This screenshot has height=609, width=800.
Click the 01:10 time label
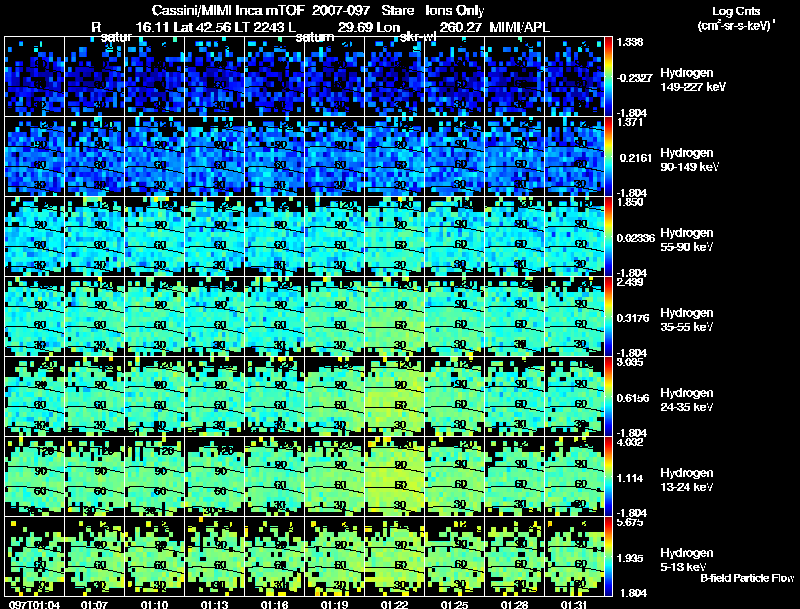click(x=154, y=604)
